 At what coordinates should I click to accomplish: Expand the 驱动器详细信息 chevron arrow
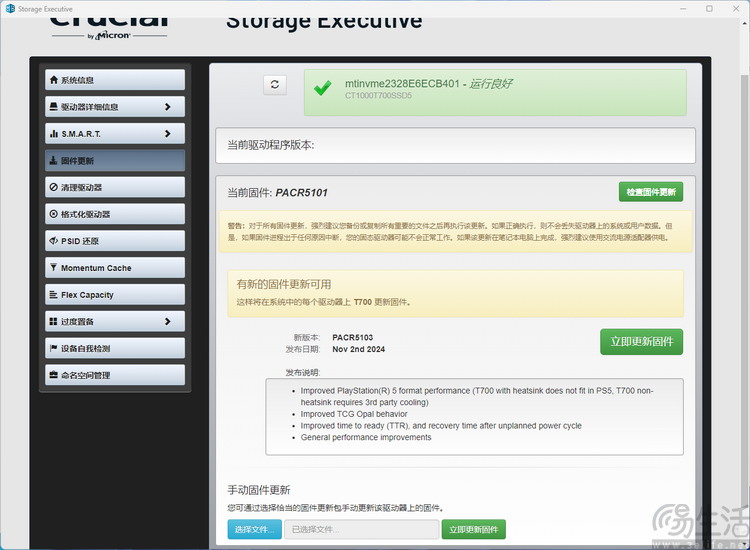click(167, 107)
